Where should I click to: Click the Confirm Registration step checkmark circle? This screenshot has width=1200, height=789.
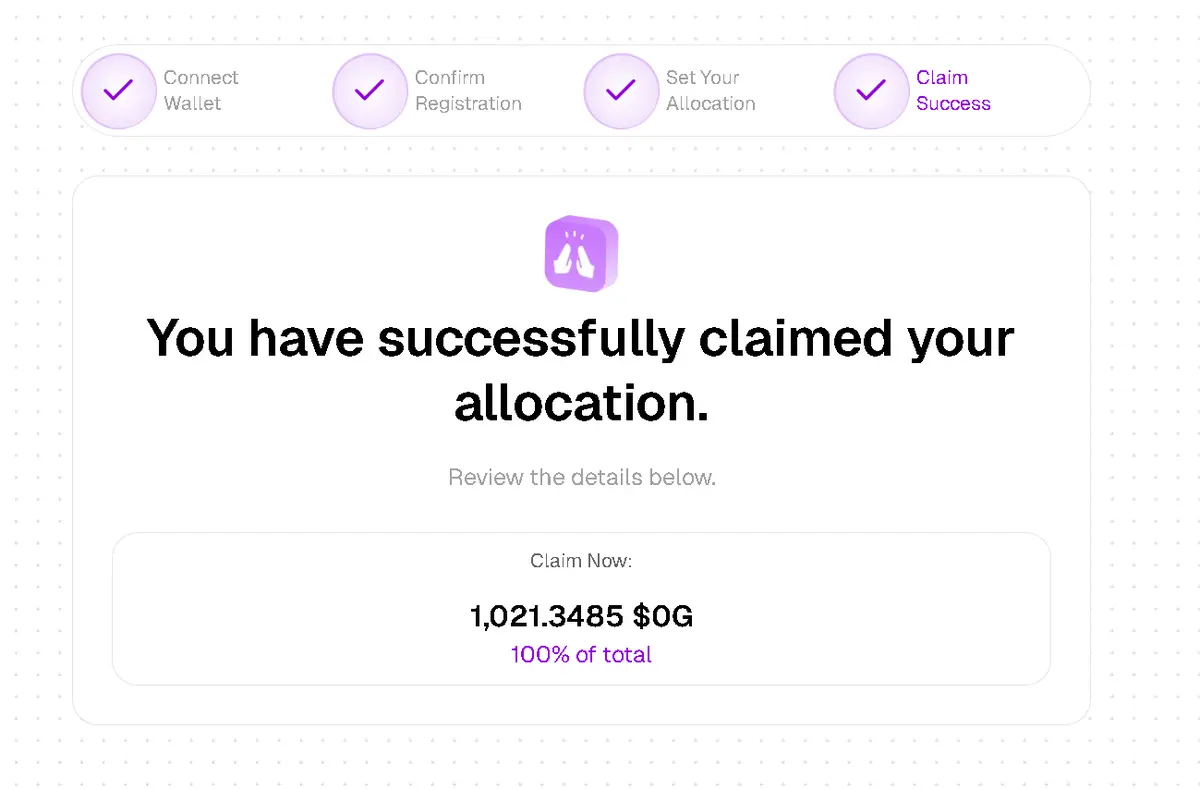click(370, 91)
